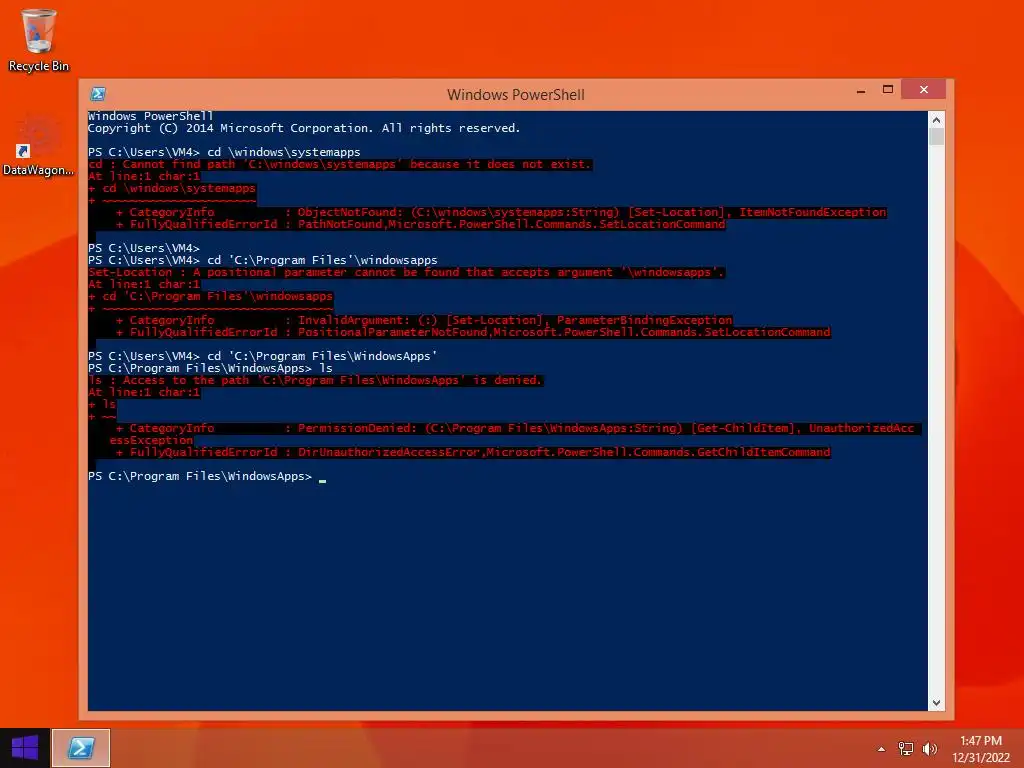Image resolution: width=1024 pixels, height=768 pixels.
Task: Click the PermissionDenied CategoryInfo line
Action: (x=515, y=428)
